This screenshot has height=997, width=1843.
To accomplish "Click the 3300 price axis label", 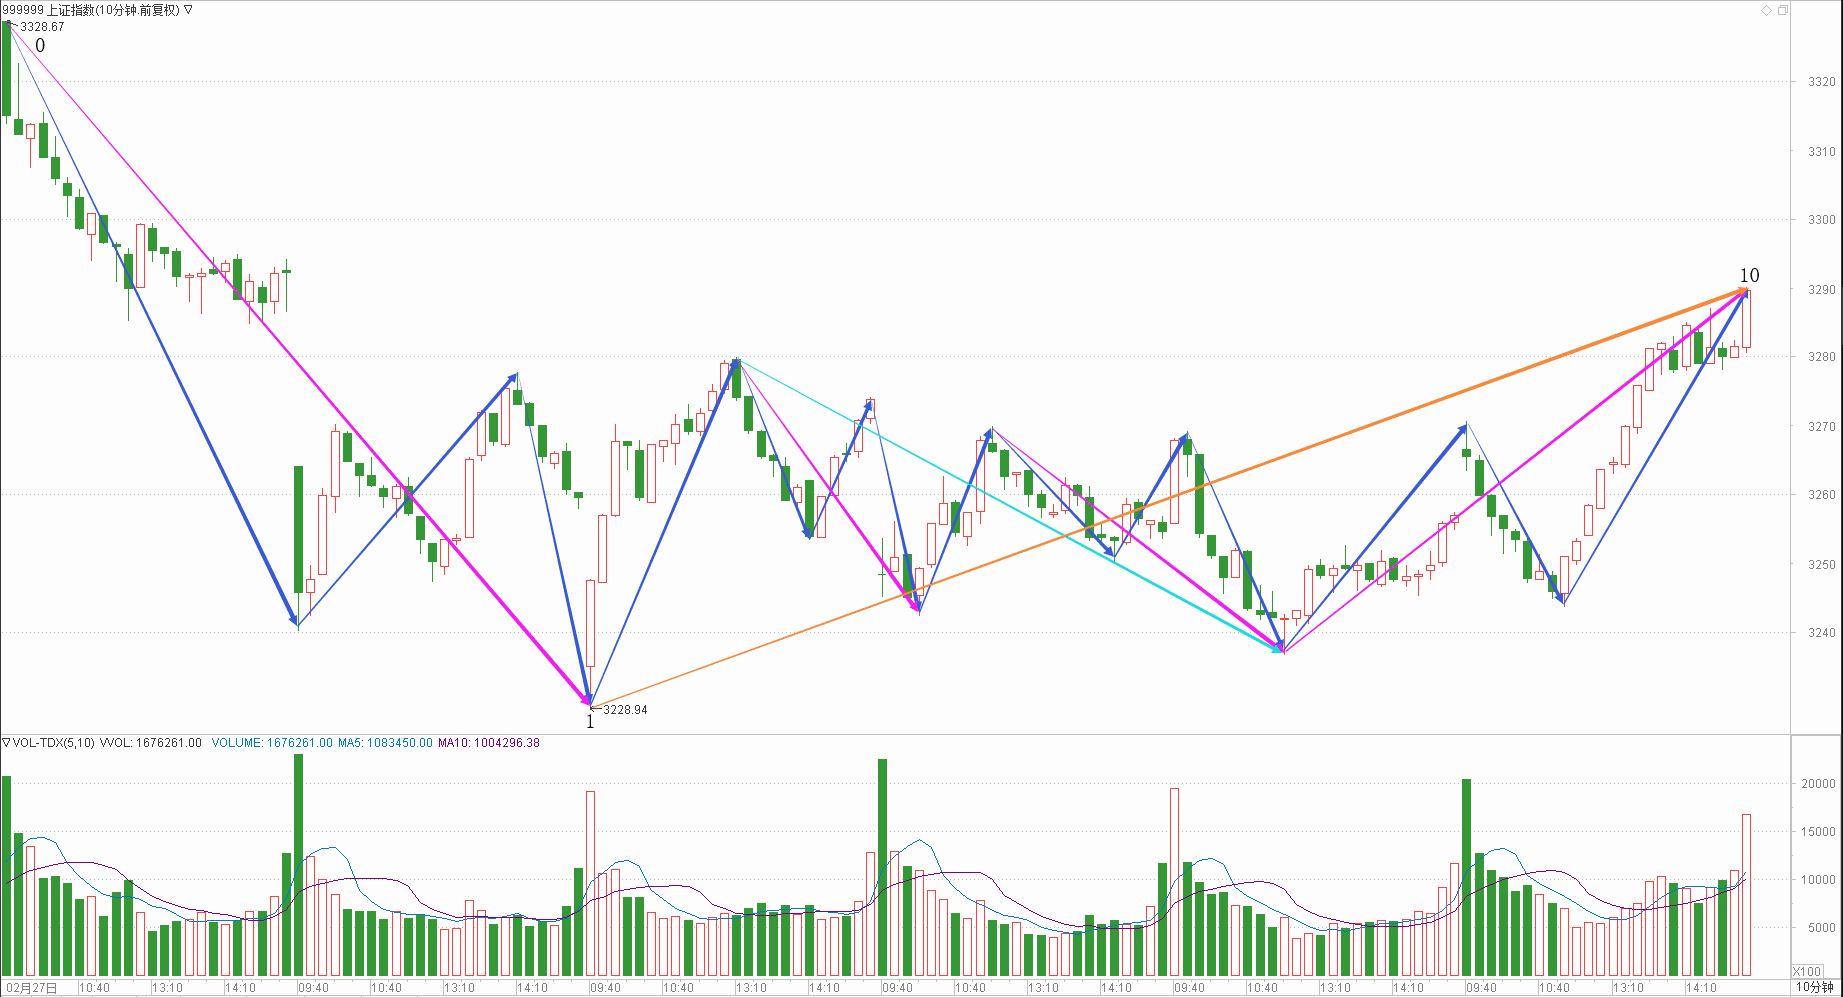I will pyautogui.click(x=1821, y=220).
